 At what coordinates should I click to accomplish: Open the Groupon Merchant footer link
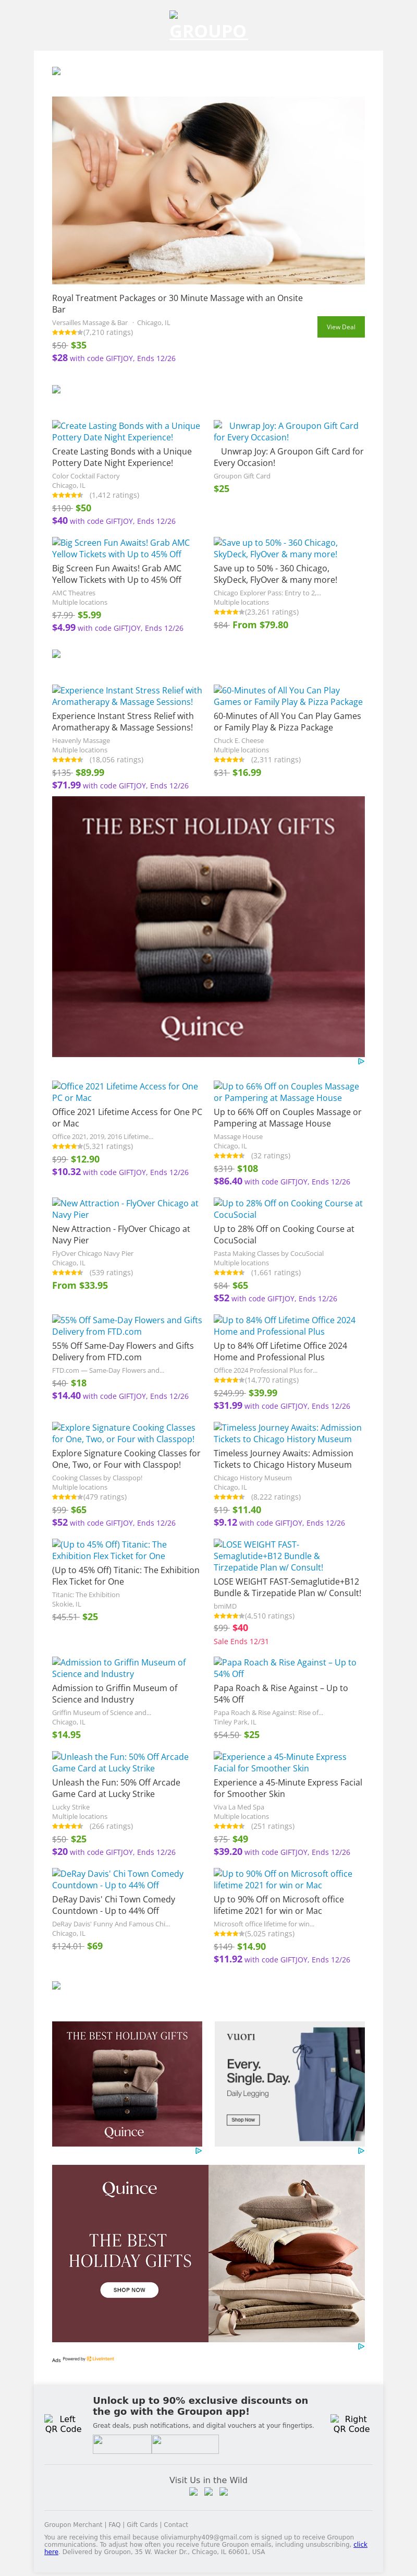tap(73, 2525)
